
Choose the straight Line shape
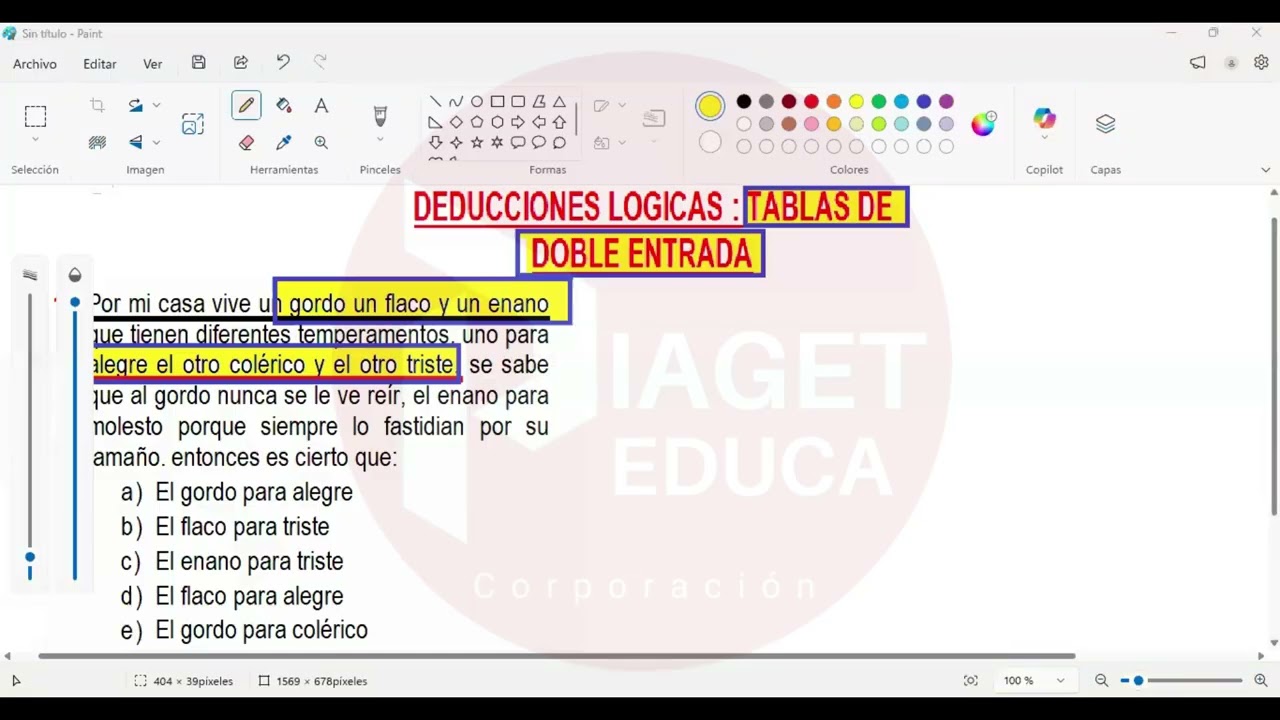[435, 101]
